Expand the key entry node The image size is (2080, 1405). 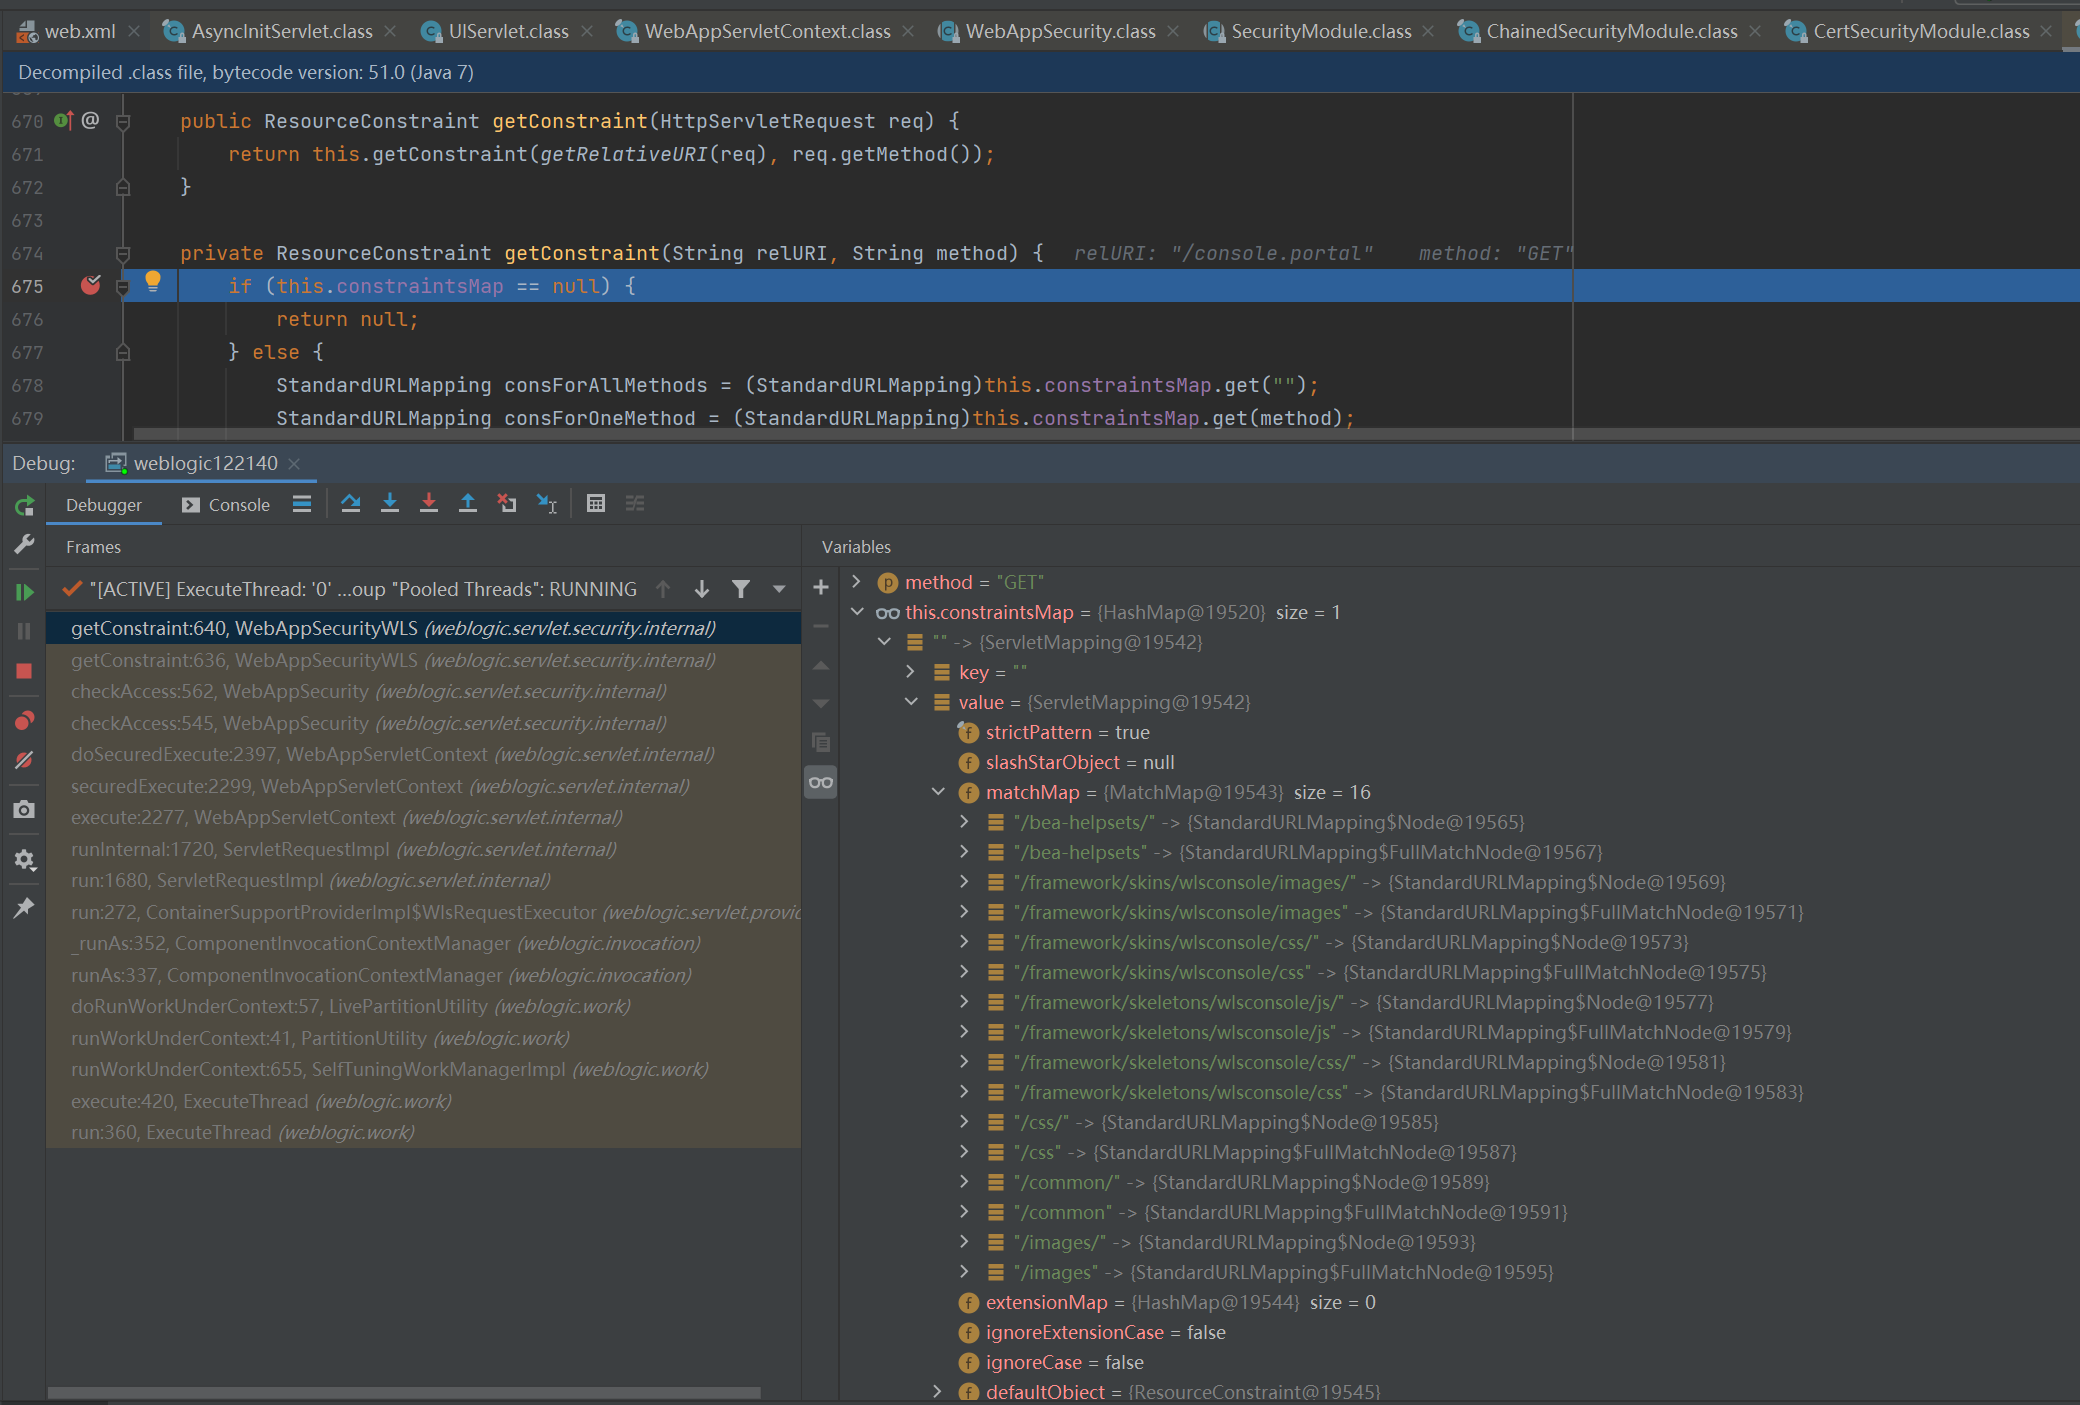pyautogui.click(x=910, y=671)
